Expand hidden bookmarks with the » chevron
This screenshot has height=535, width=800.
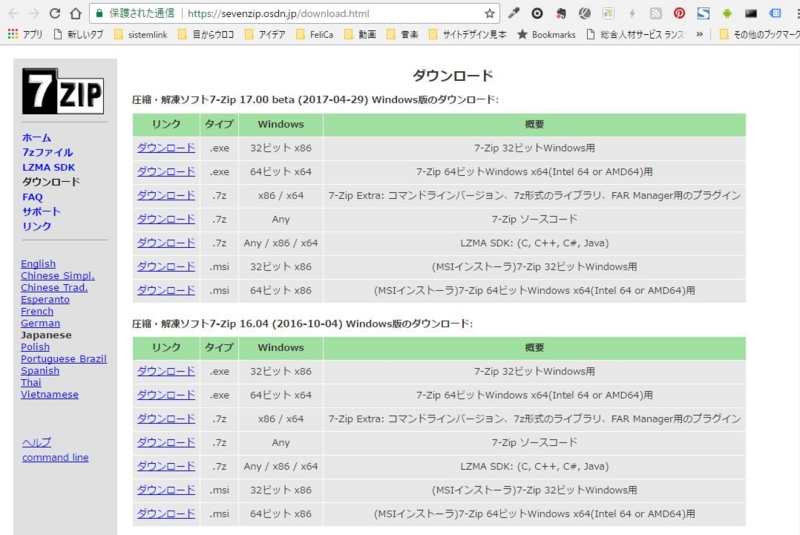pyautogui.click(x=699, y=34)
